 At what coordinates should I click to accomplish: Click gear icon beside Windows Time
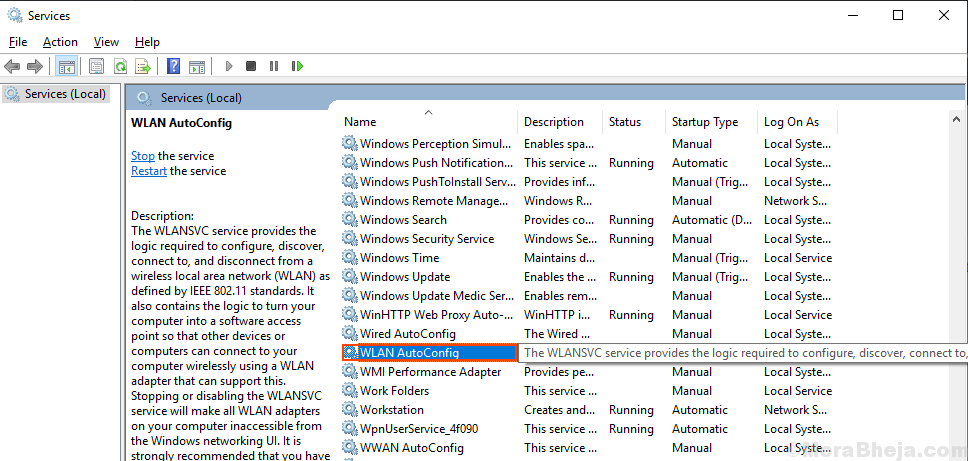[x=350, y=258]
